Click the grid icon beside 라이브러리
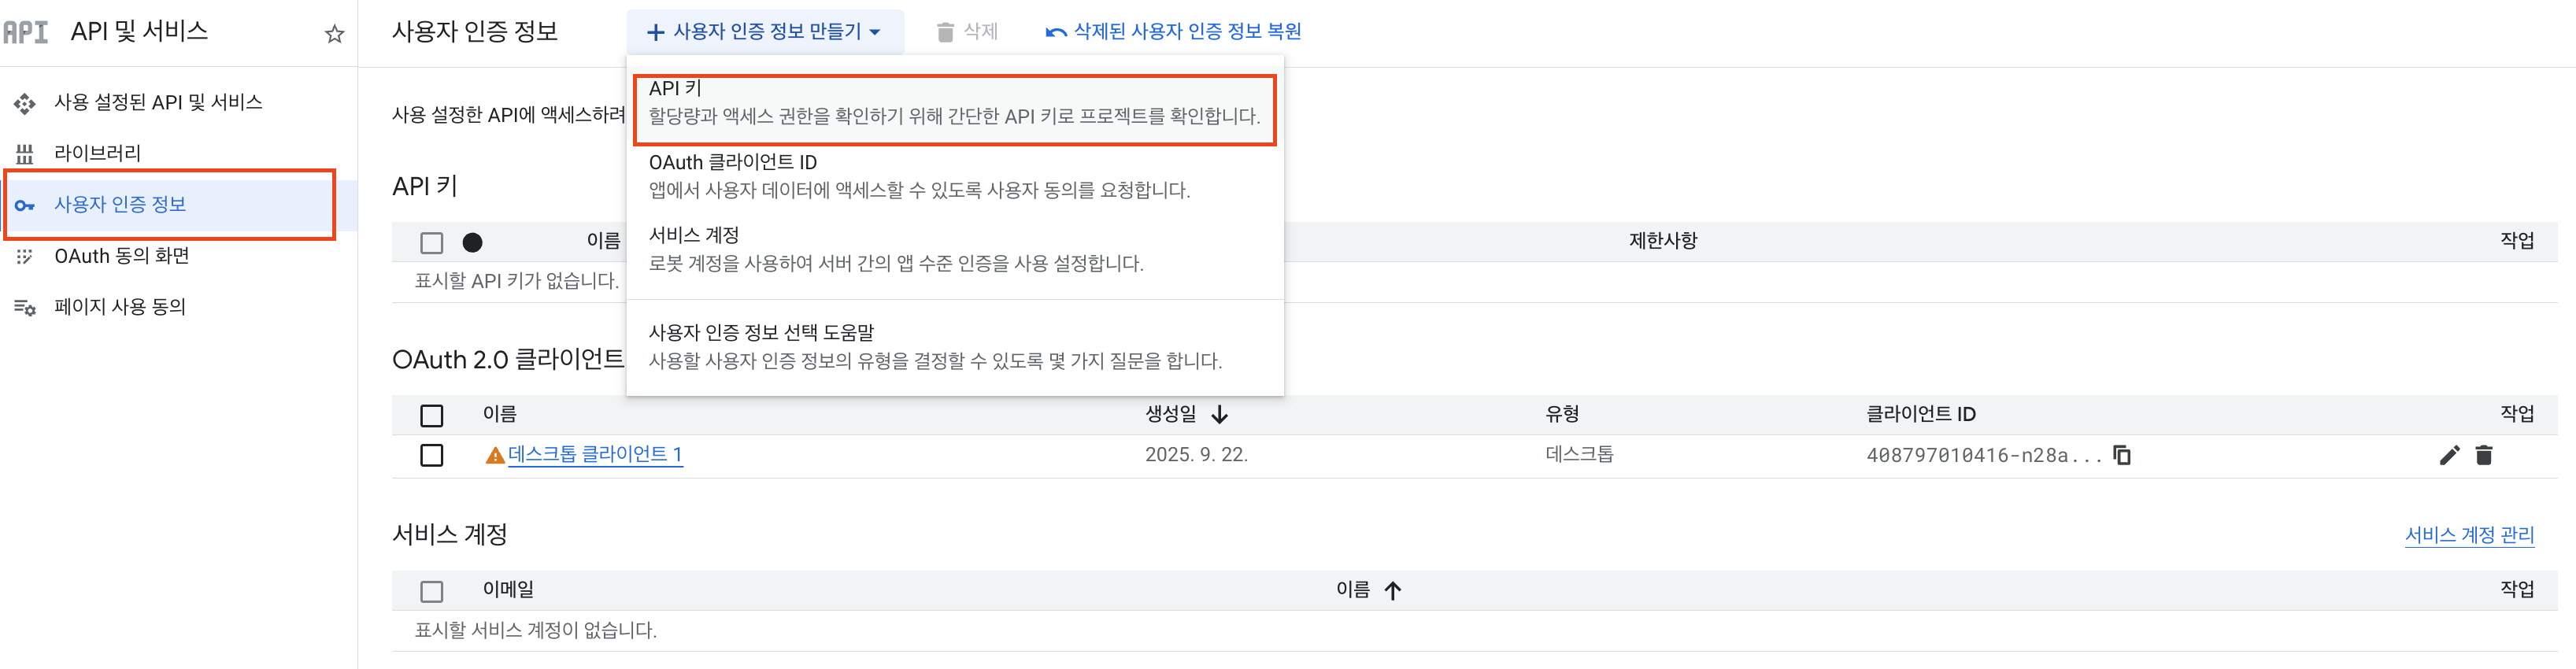The height and width of the screenshot is (669, 2576). pos(23,153)
